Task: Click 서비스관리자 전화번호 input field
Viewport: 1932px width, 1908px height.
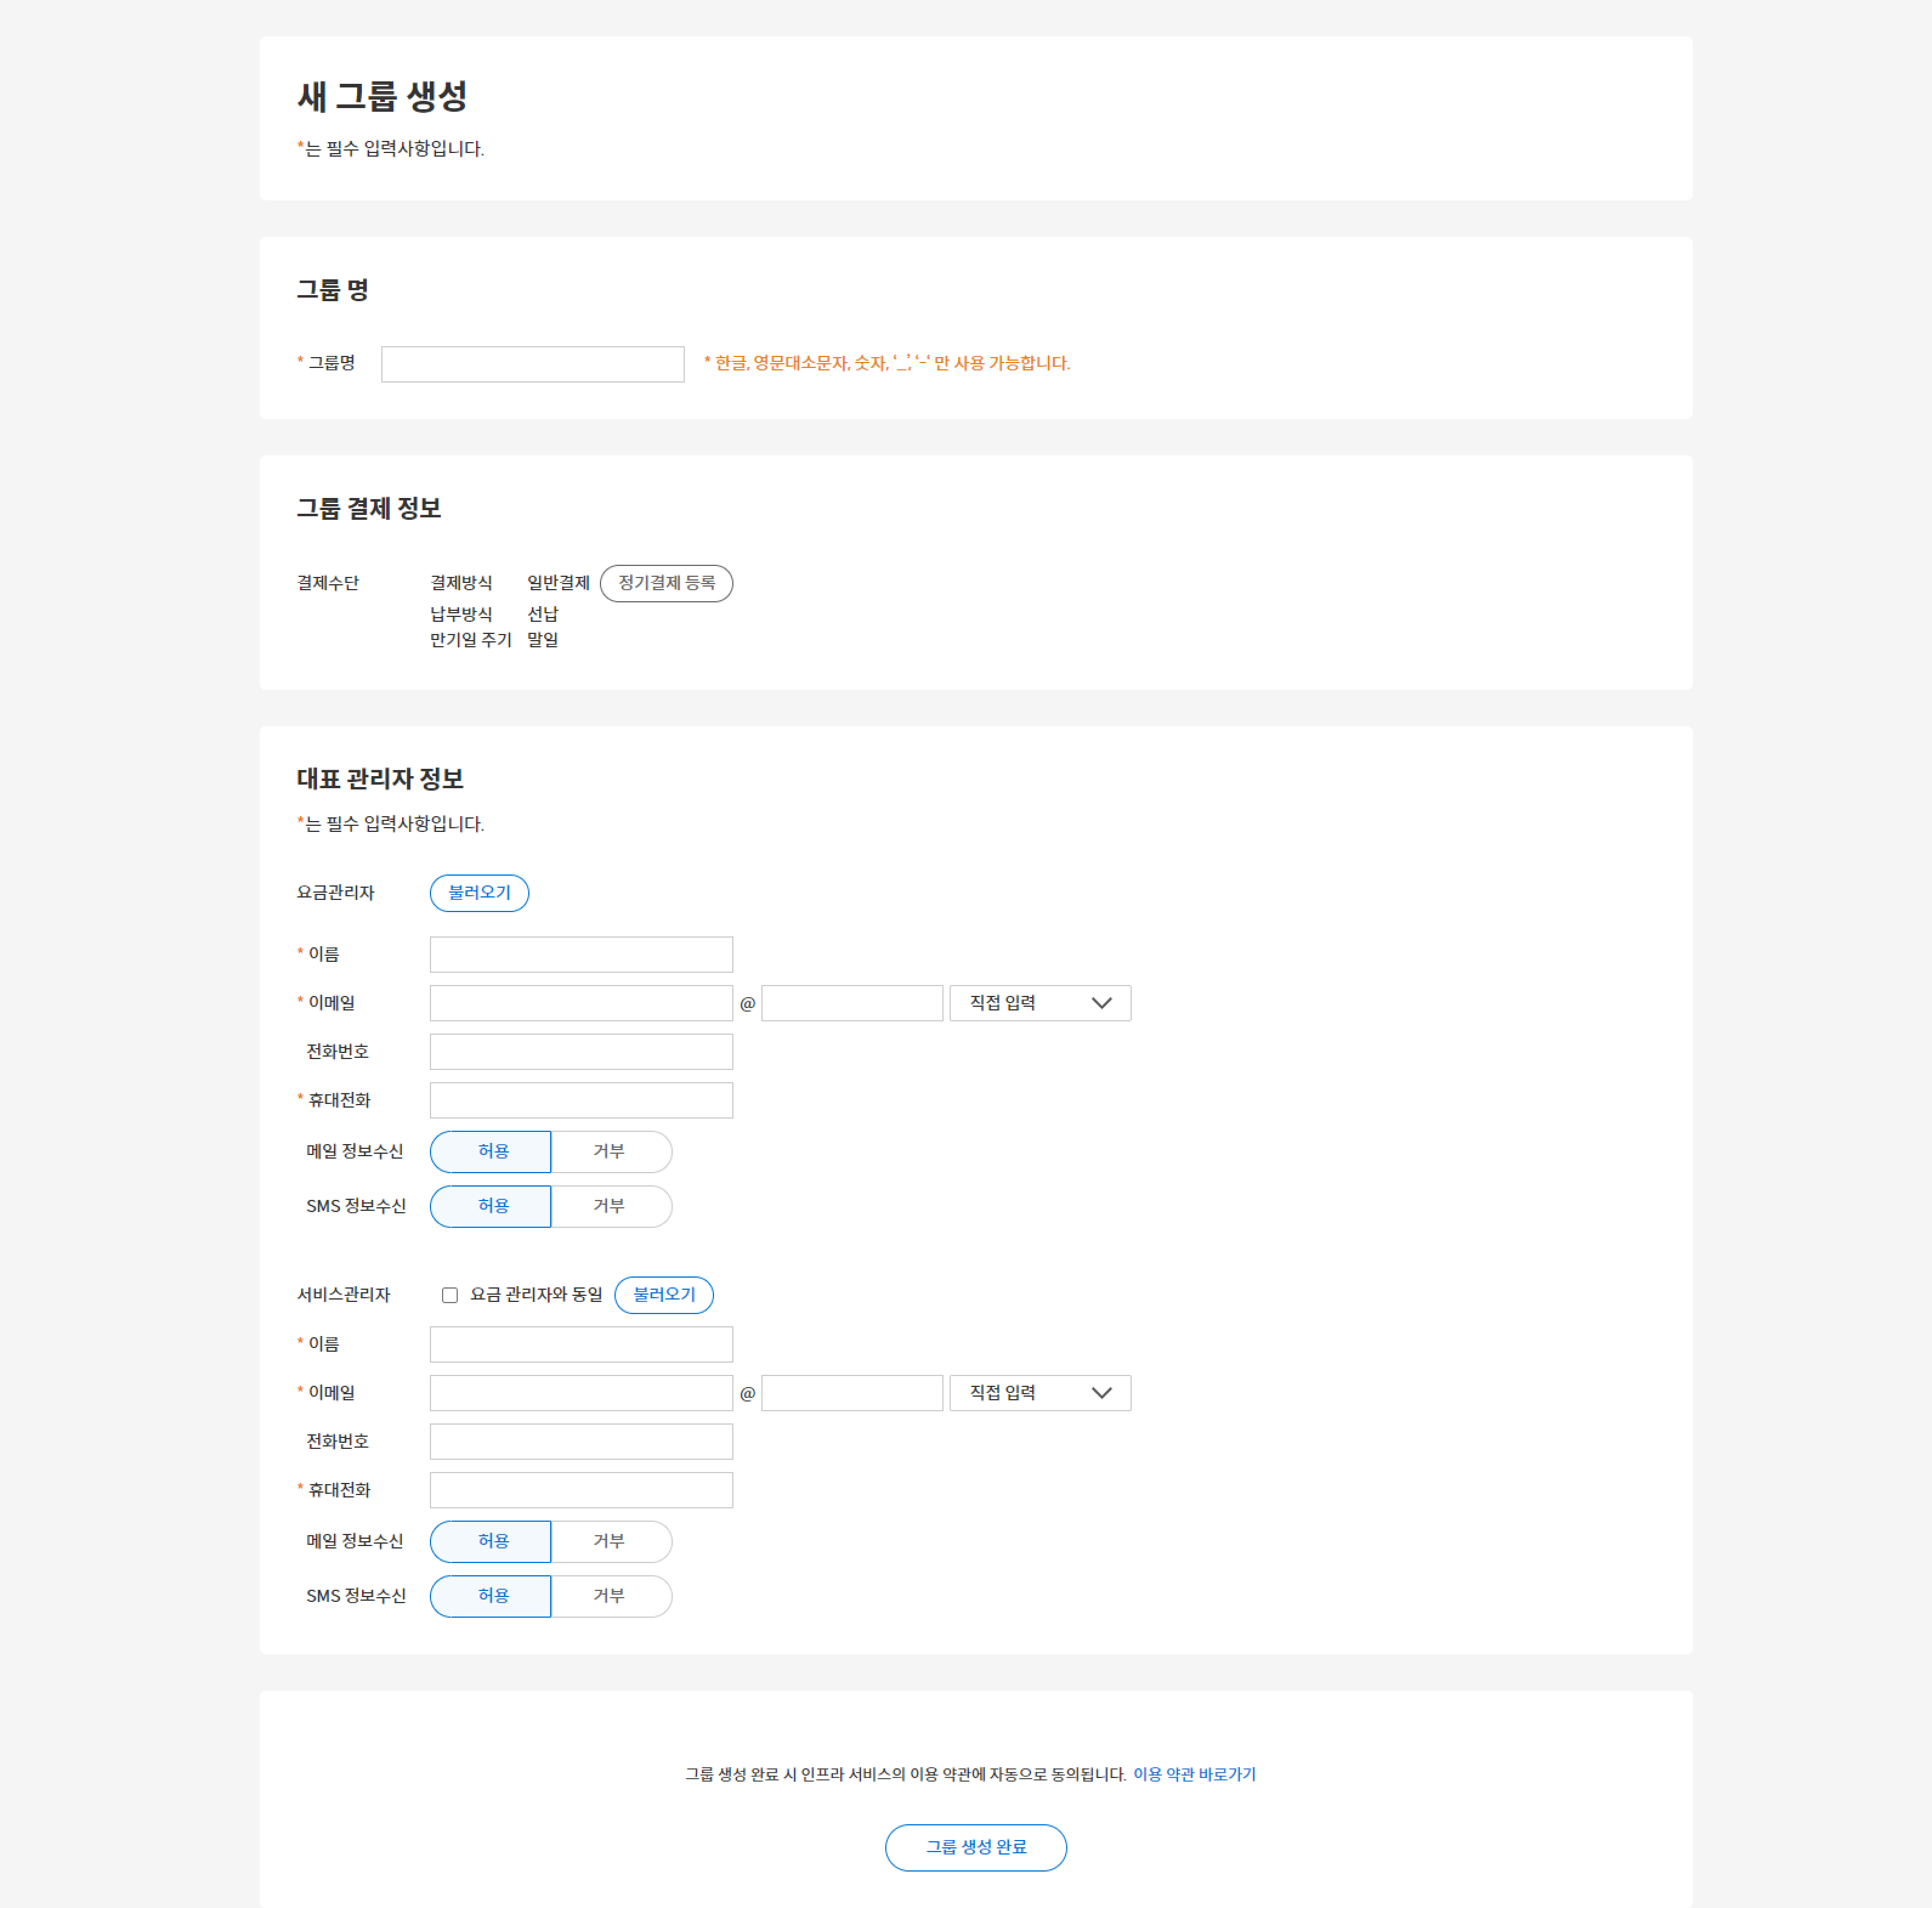Action: (x=581, y=1442)
